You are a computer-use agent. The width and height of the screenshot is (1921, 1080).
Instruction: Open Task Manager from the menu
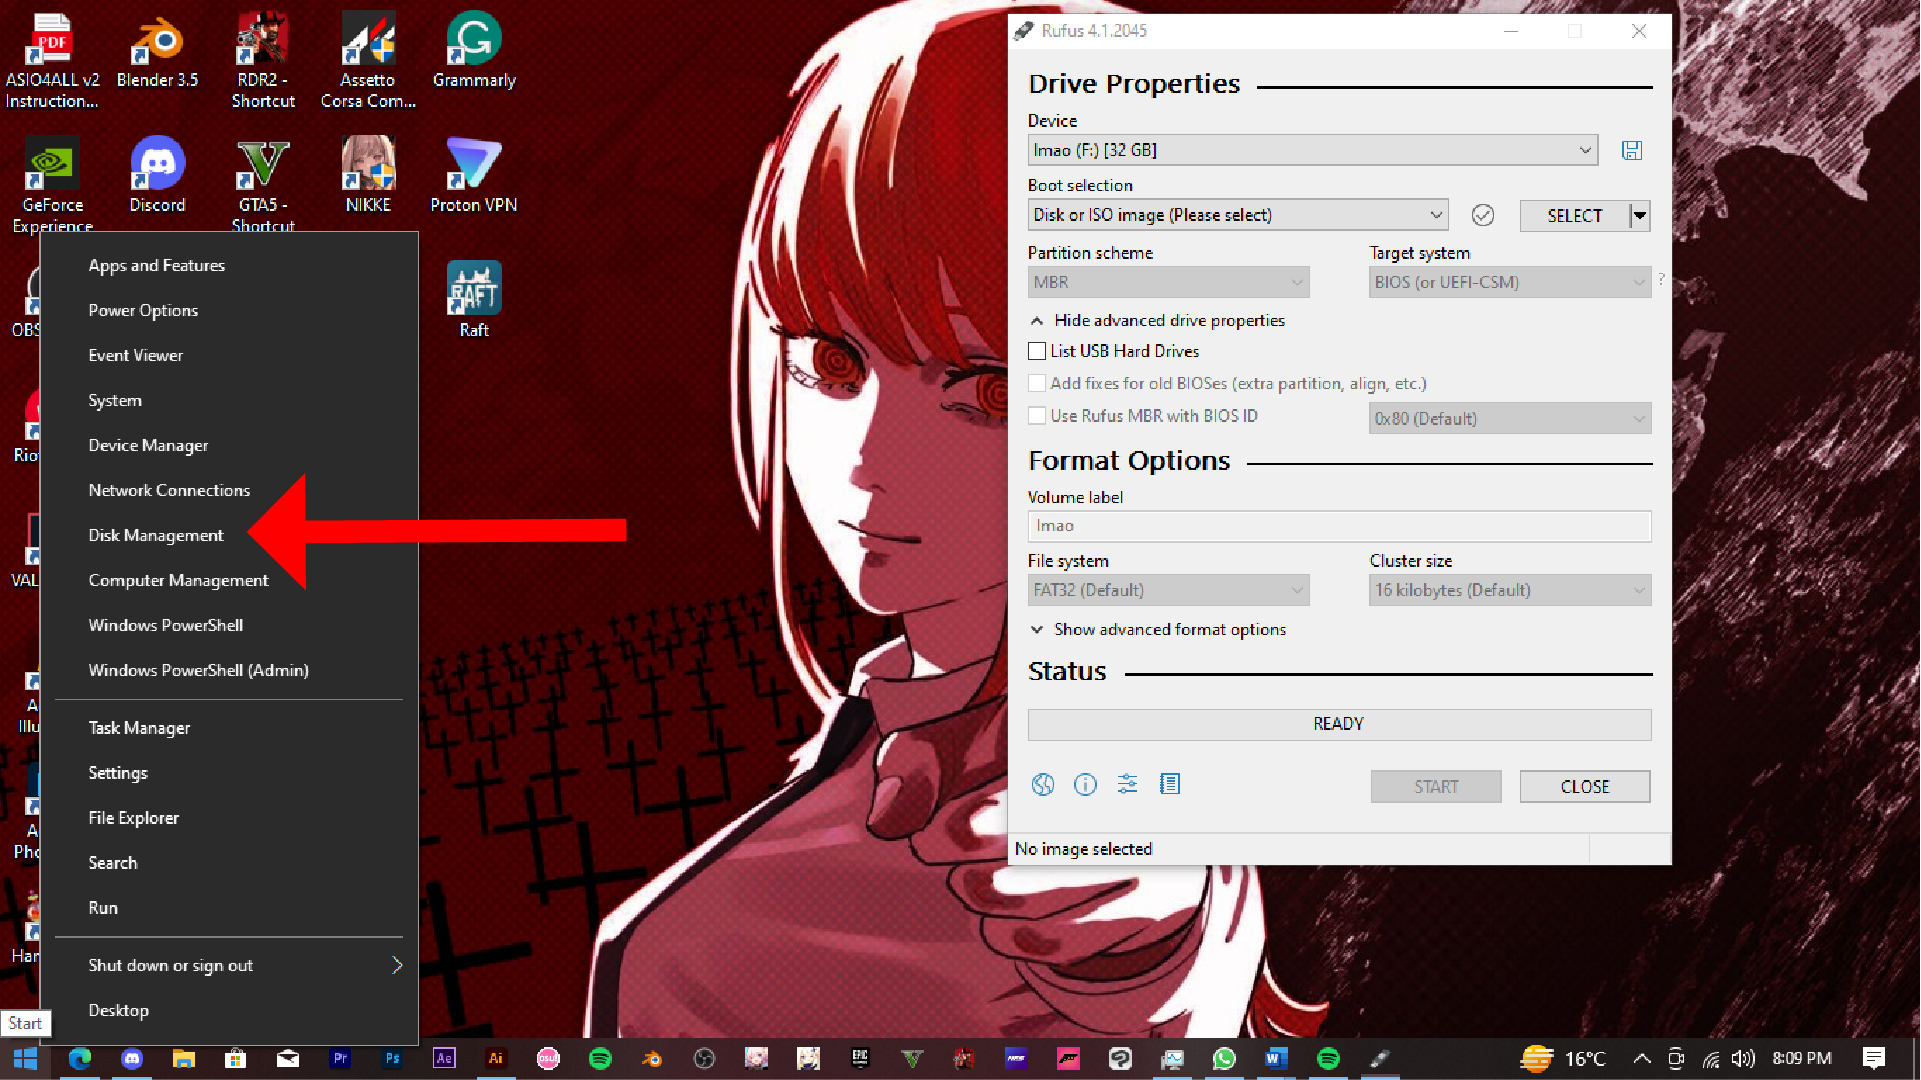229,728
